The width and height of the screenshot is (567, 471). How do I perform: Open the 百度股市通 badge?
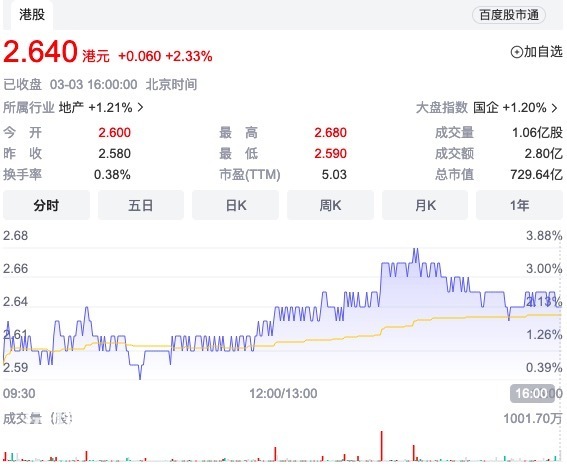pos(509,15)
